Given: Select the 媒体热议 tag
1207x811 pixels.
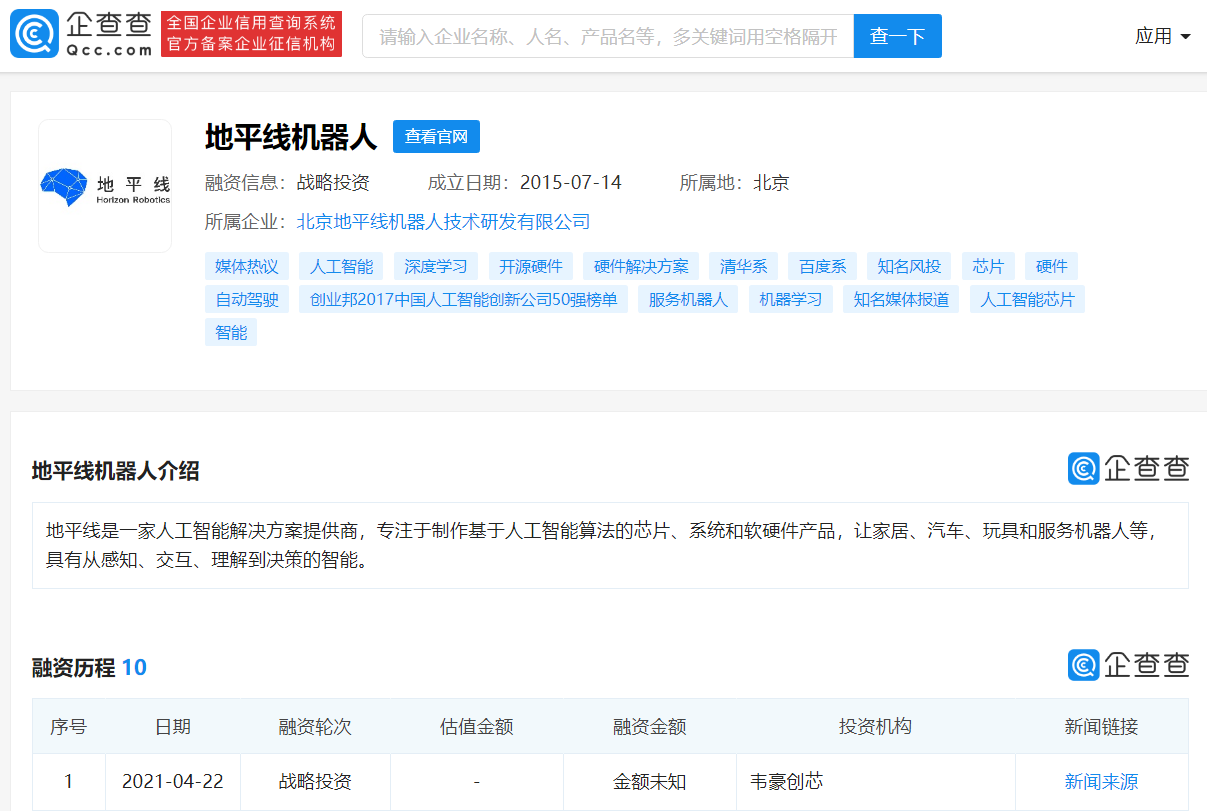Looking at the screenshot, I should (247, 266).
